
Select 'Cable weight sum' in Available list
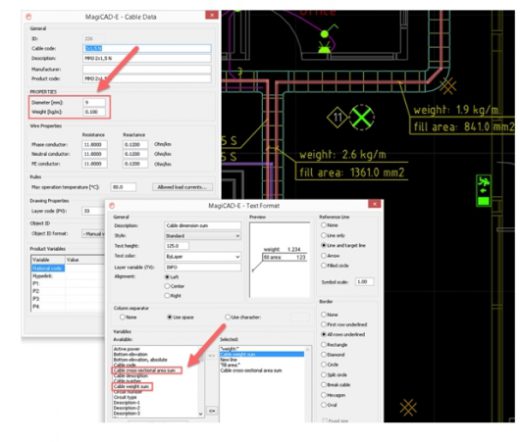pos(131,386)
